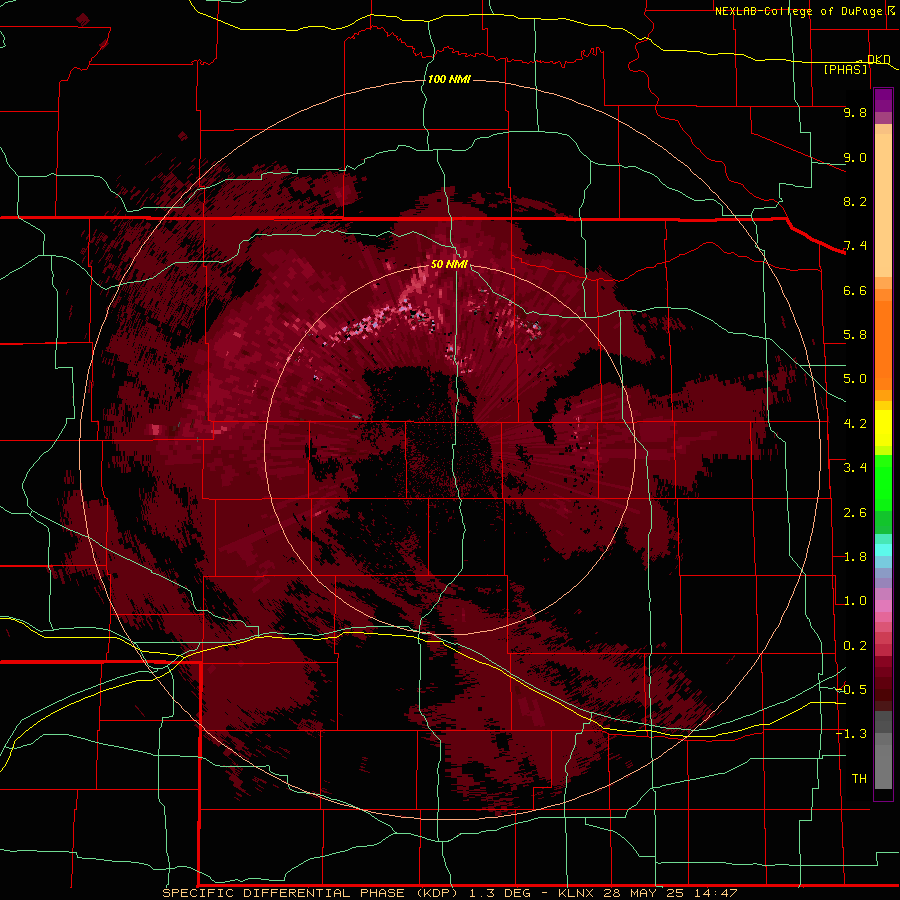Click the TH threshold label on the scale
900x900 pixels.
[859, 779]
